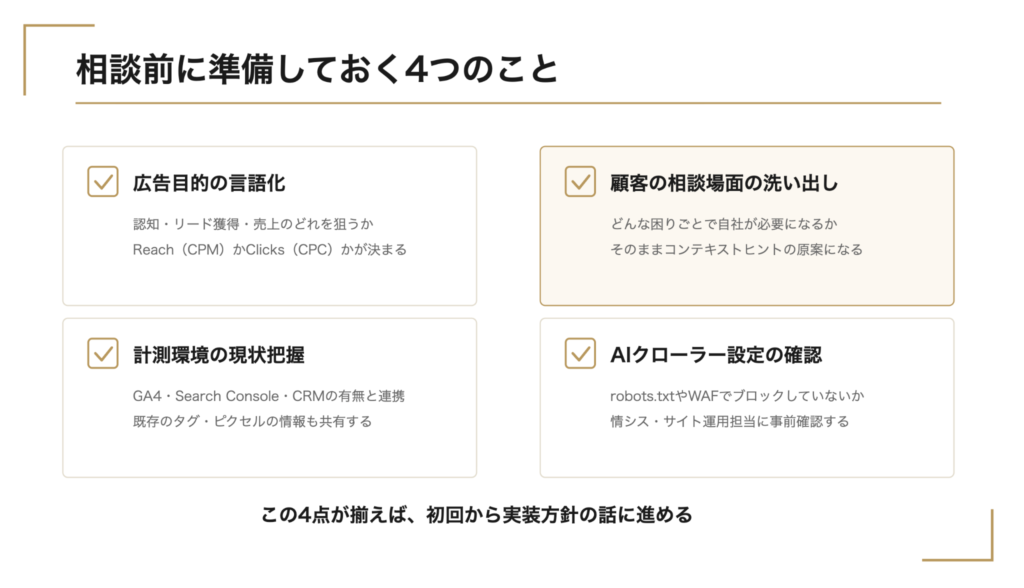Click the 情シス・サイト運用担当に事前確認 line
Image resolution: width=1024 pixels, height=588 pixels.
point(729,421)
